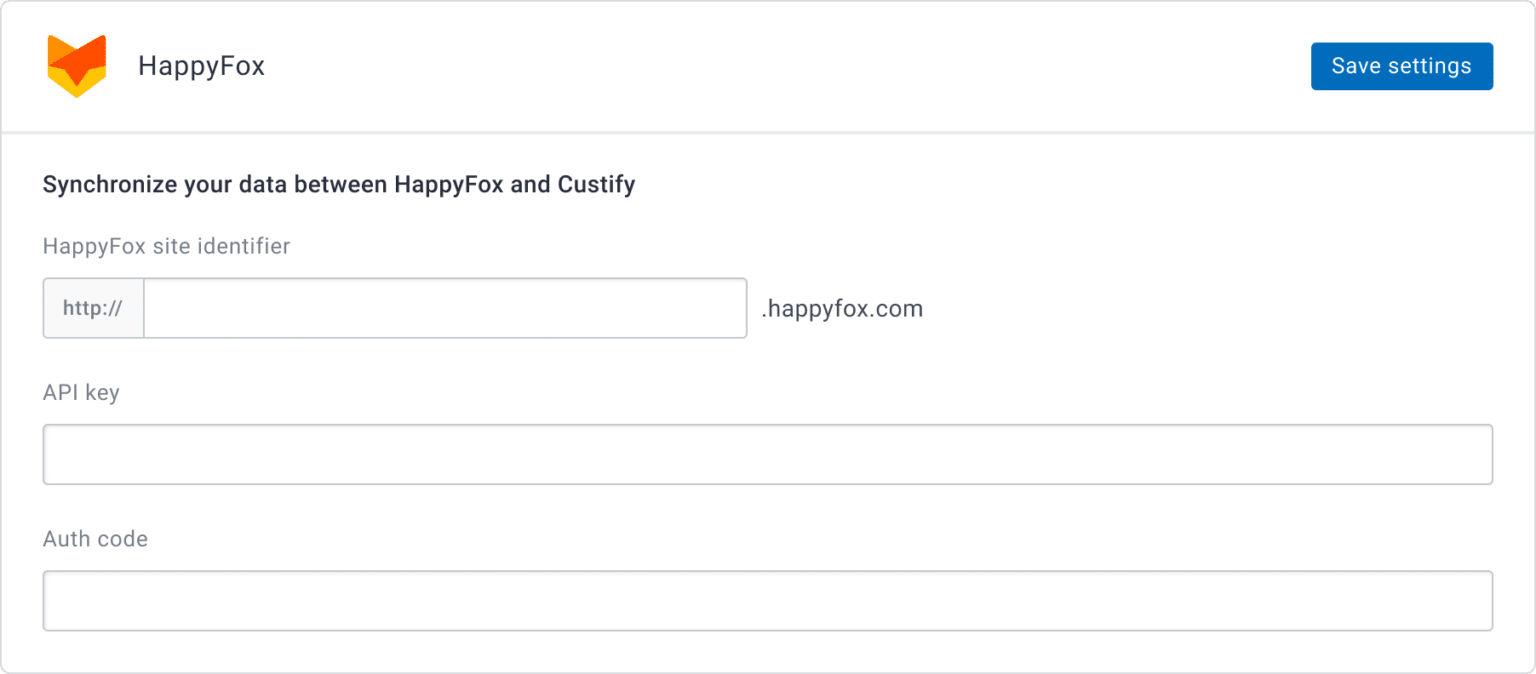Click the Auth code label
Viewport: 1536px width, 674px height.
click(94, 539)
